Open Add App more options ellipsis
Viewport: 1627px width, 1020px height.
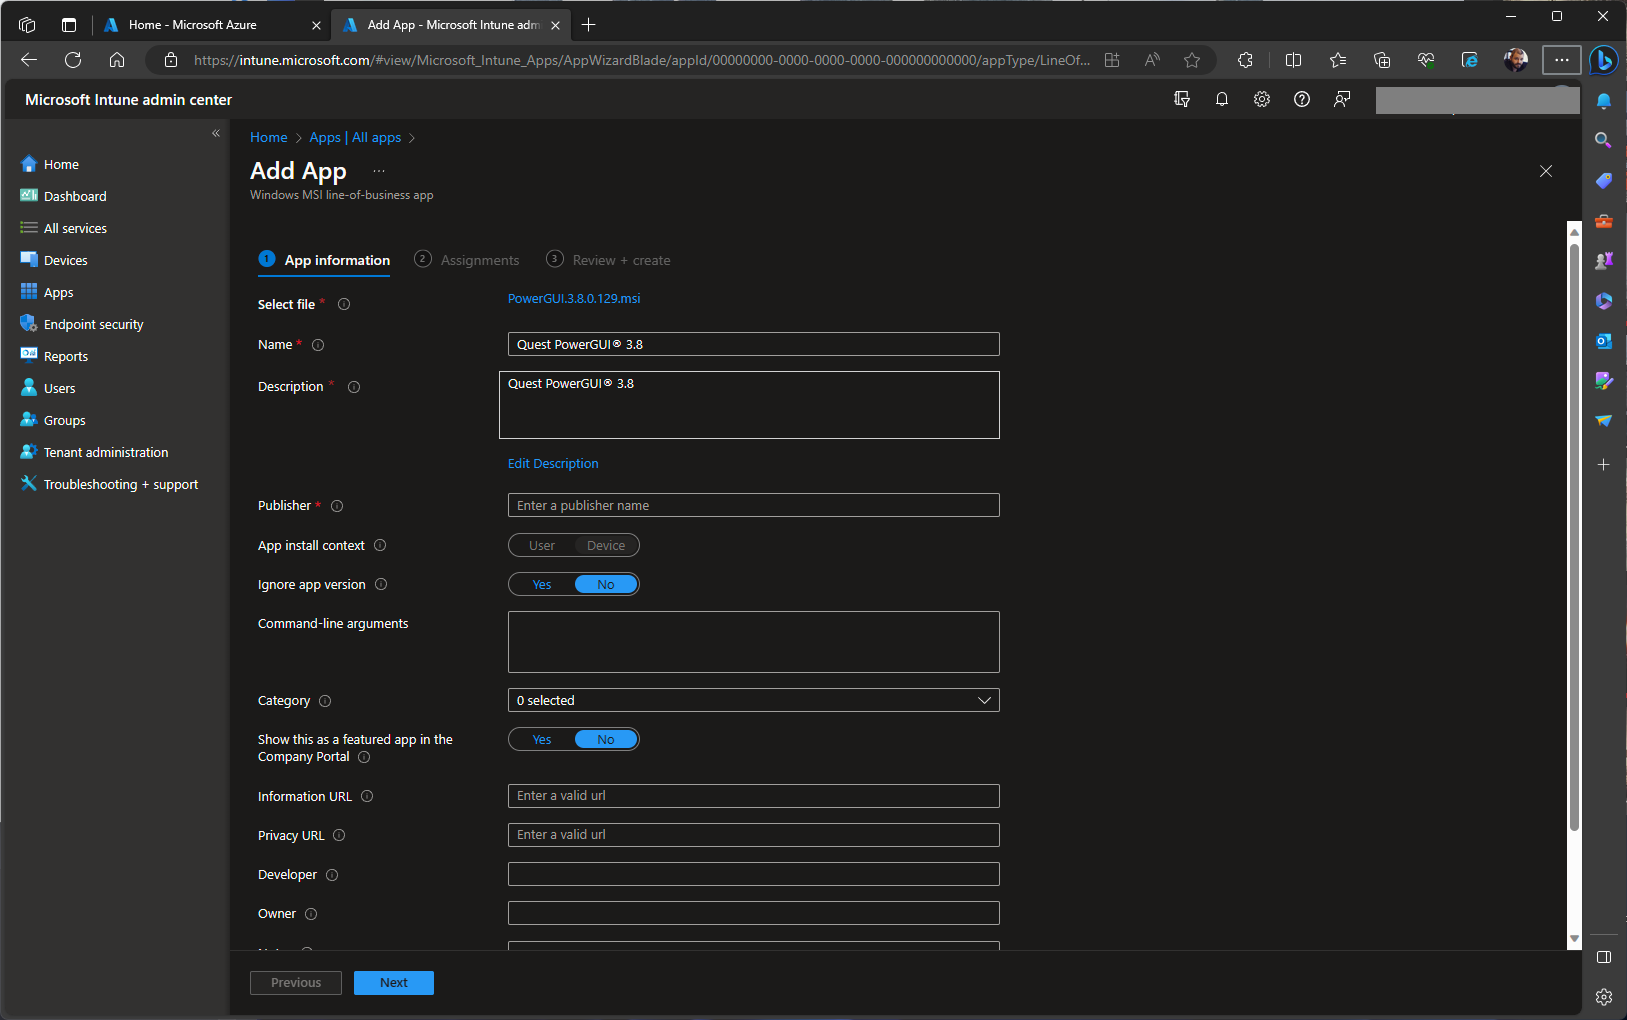[379, 171]
